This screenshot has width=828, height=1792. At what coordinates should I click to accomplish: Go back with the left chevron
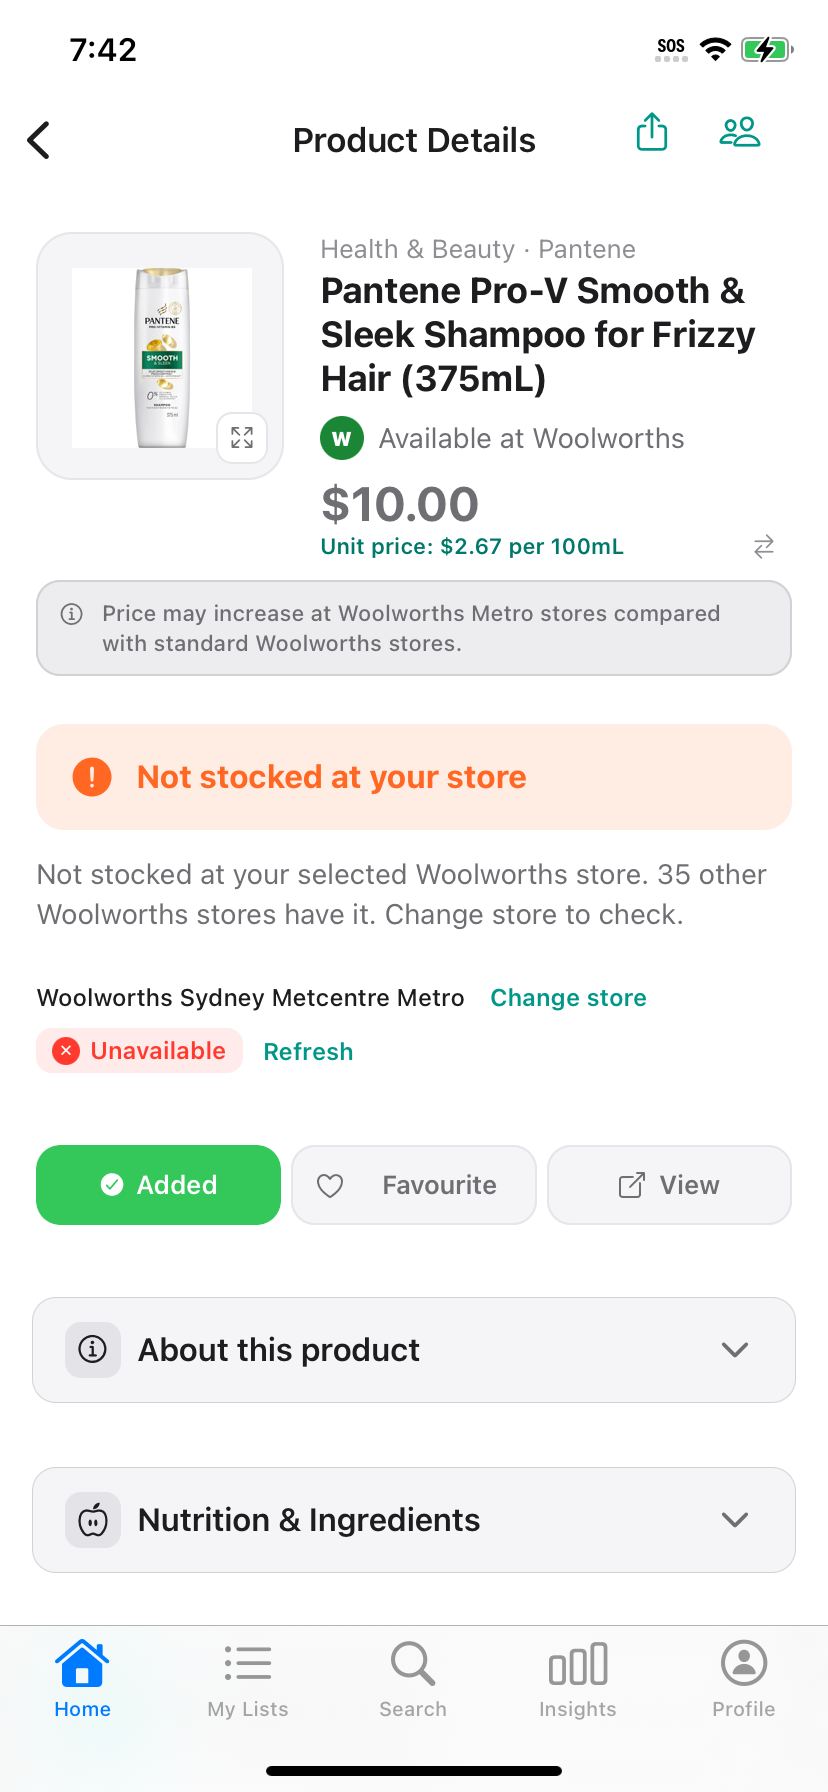tap(38, 140)
